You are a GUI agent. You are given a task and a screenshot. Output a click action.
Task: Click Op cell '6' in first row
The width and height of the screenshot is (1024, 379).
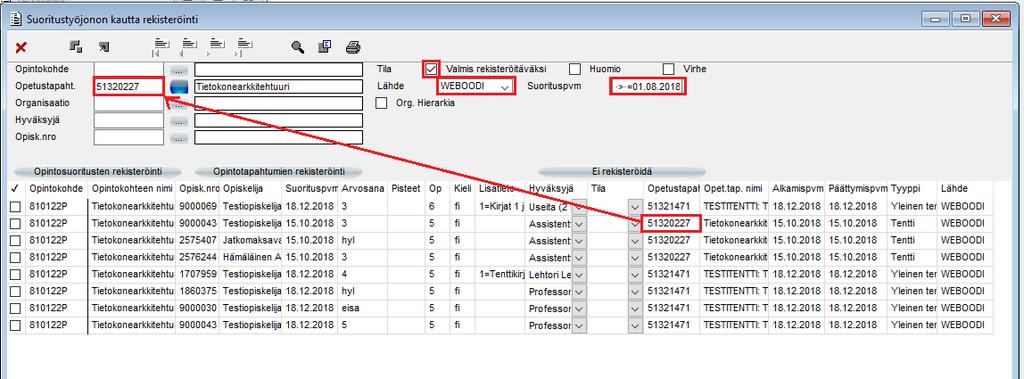click(x=438, y=206)
